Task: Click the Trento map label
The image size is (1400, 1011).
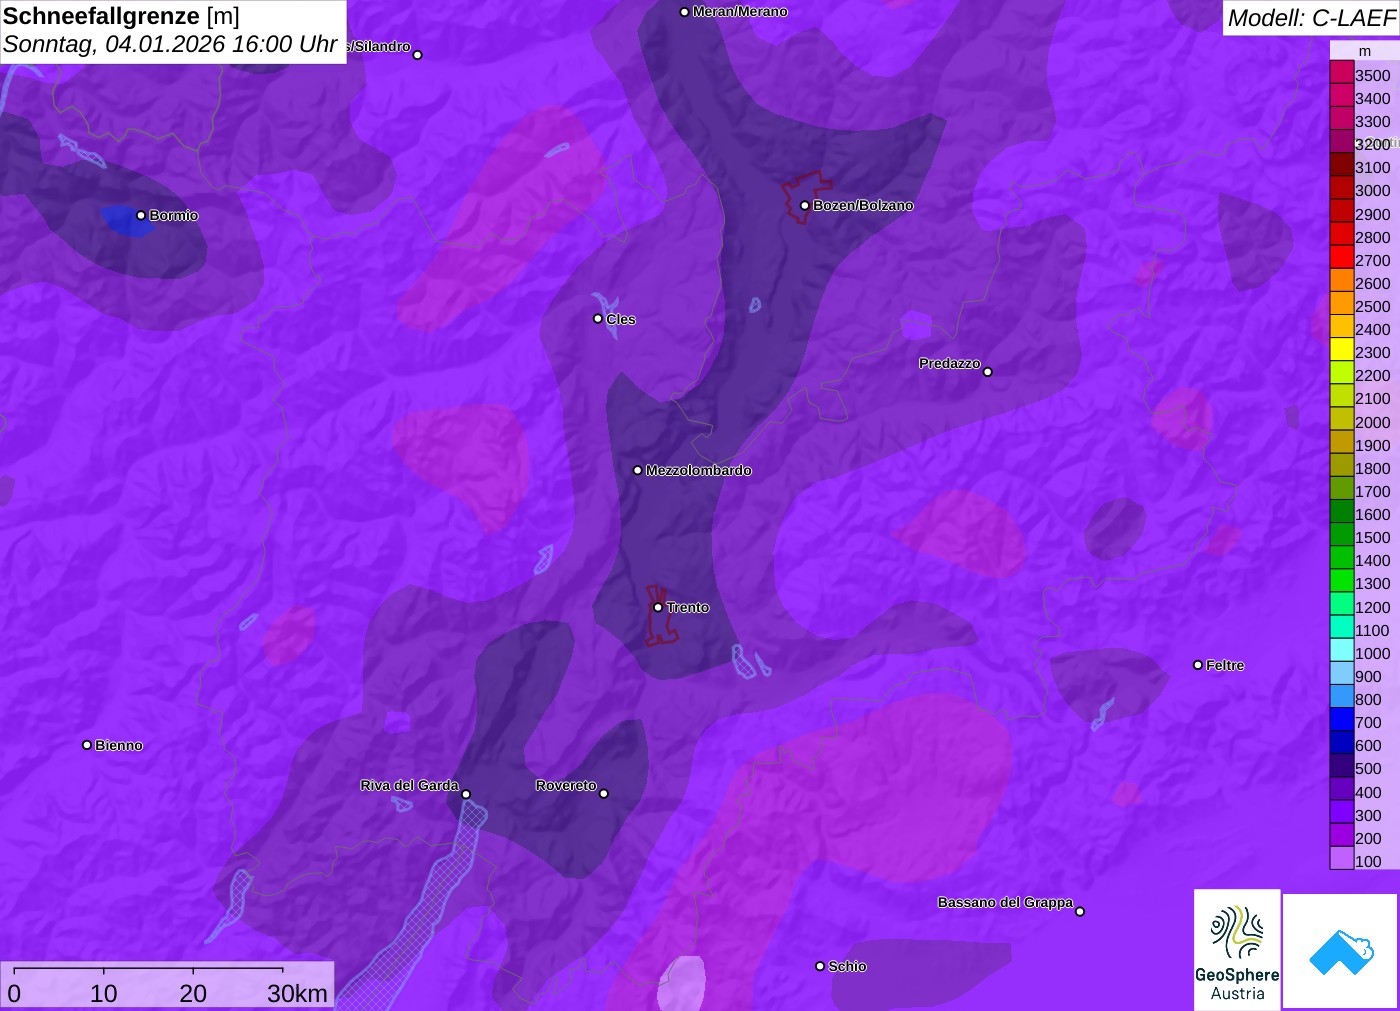Action: (688, 607)
